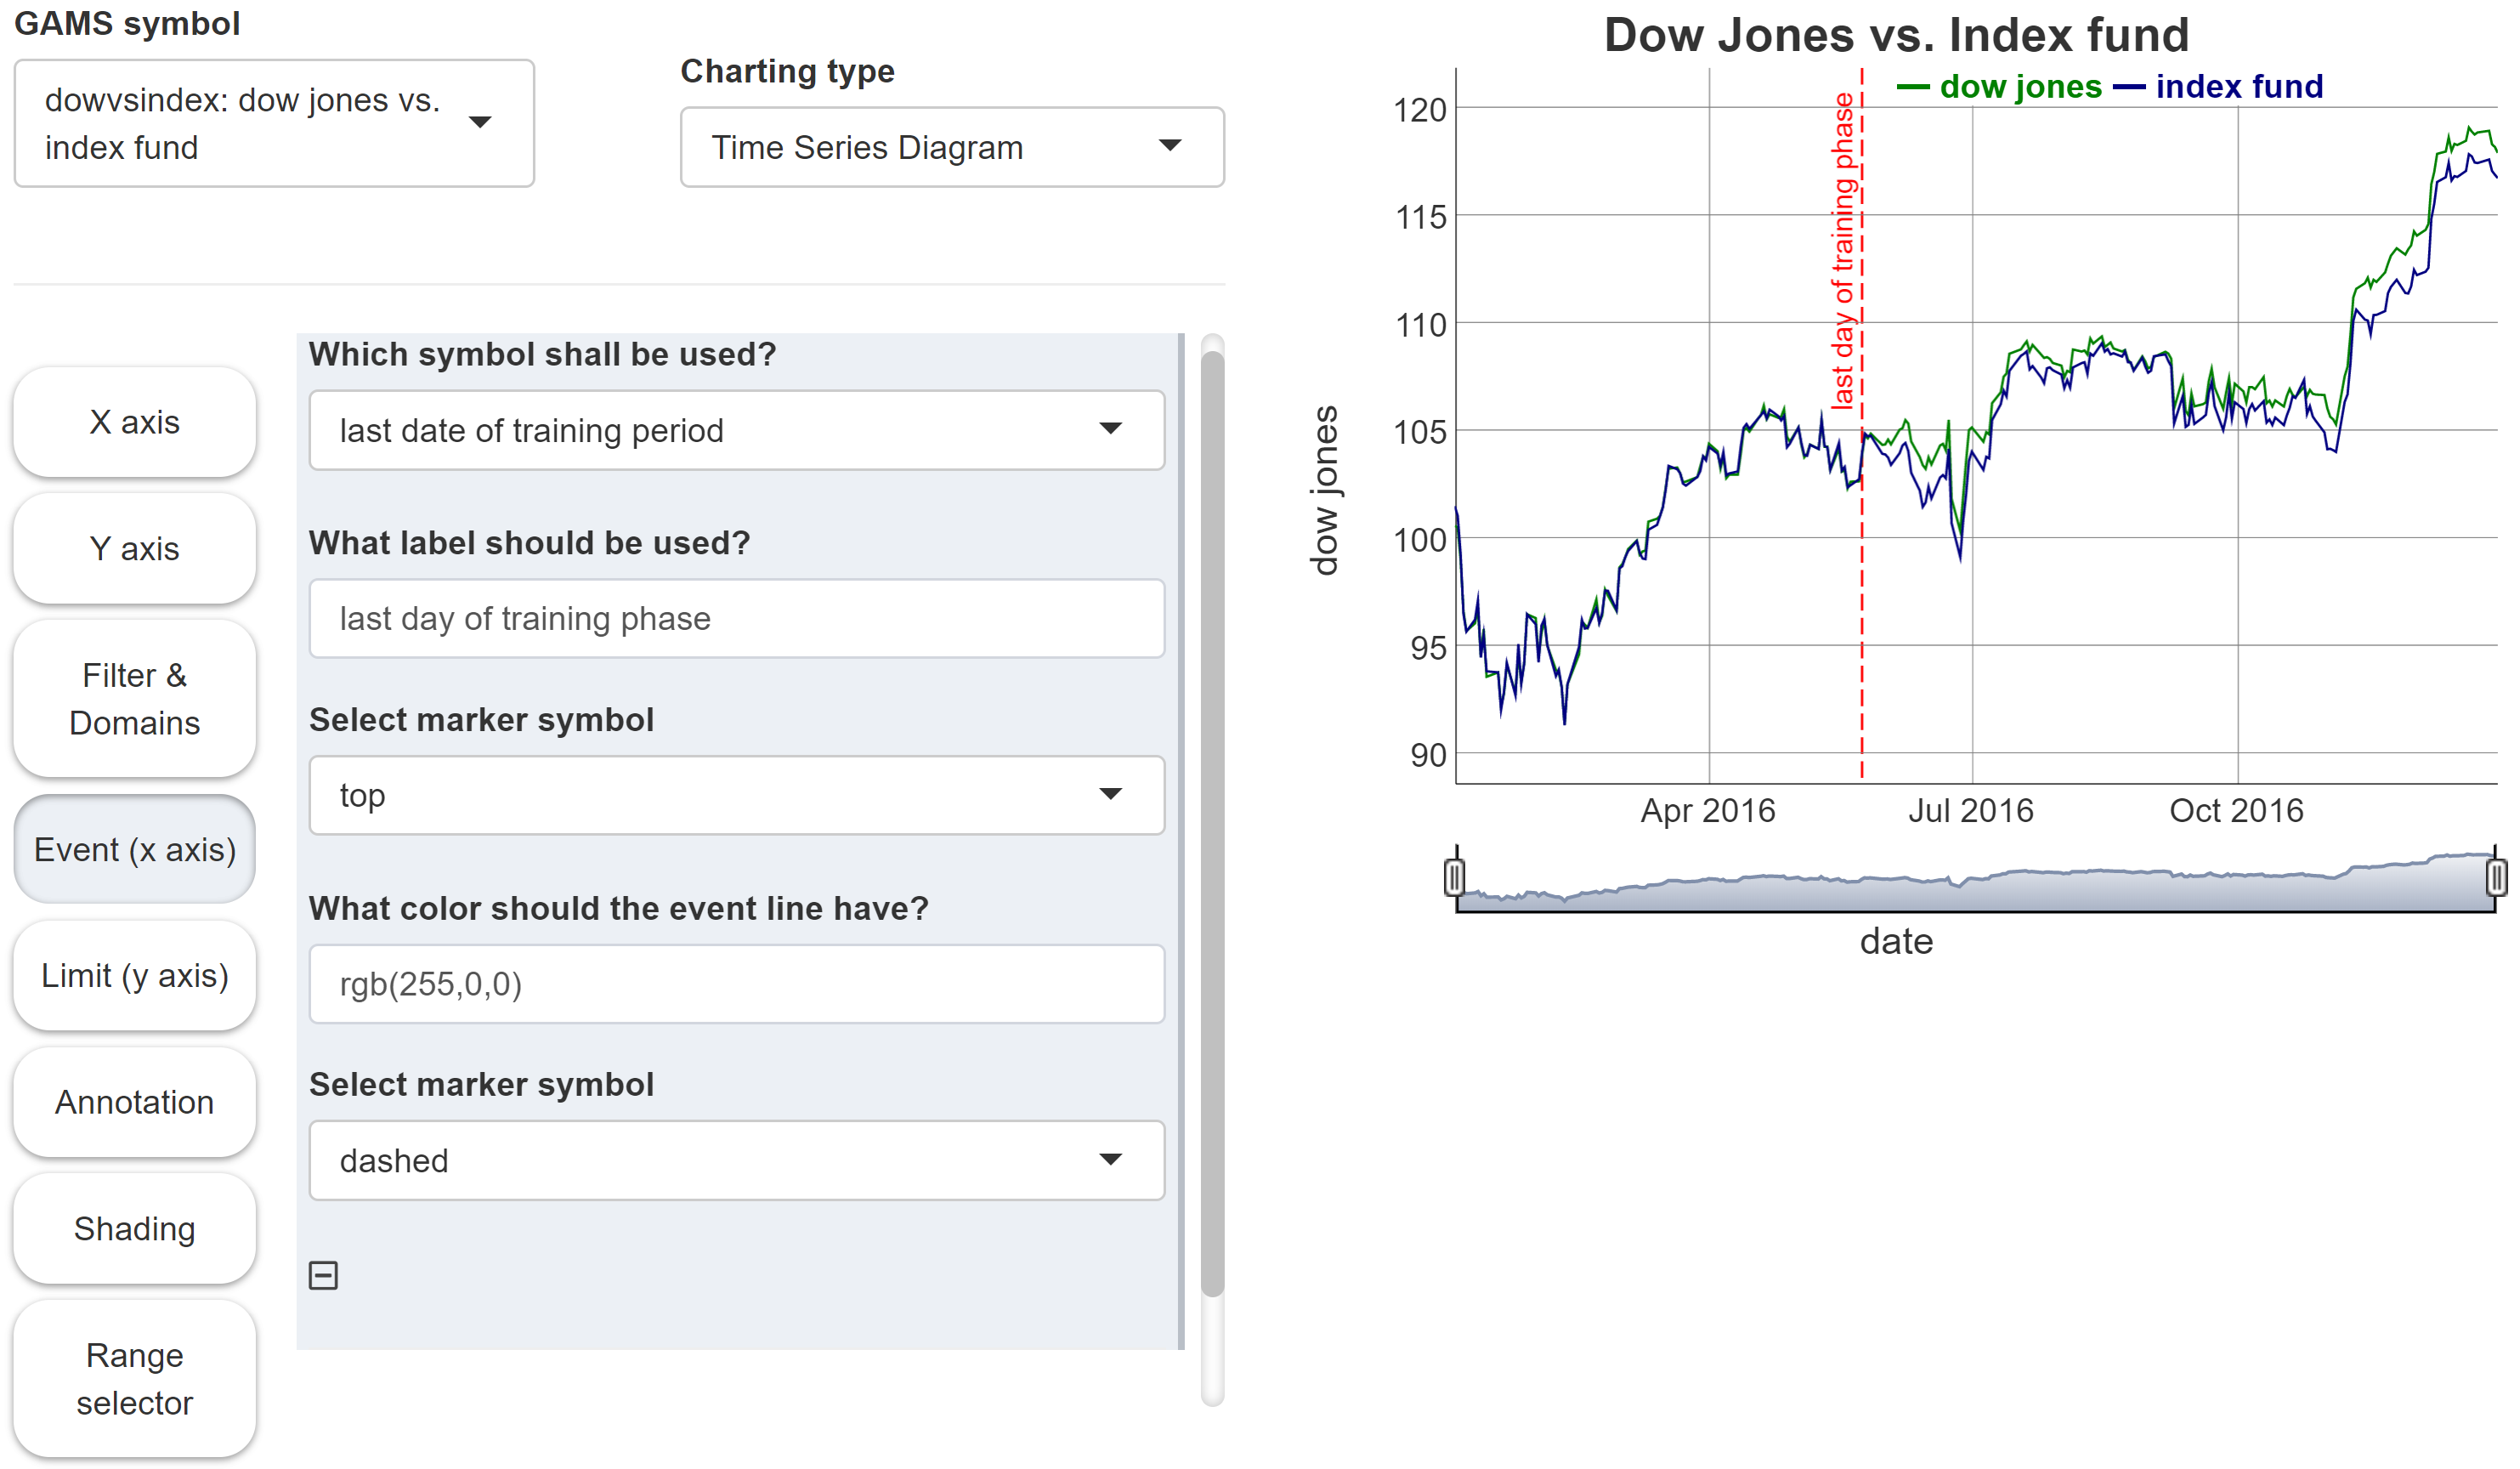
Task: Switch to the X axis tab
Action: pos(134,422)
